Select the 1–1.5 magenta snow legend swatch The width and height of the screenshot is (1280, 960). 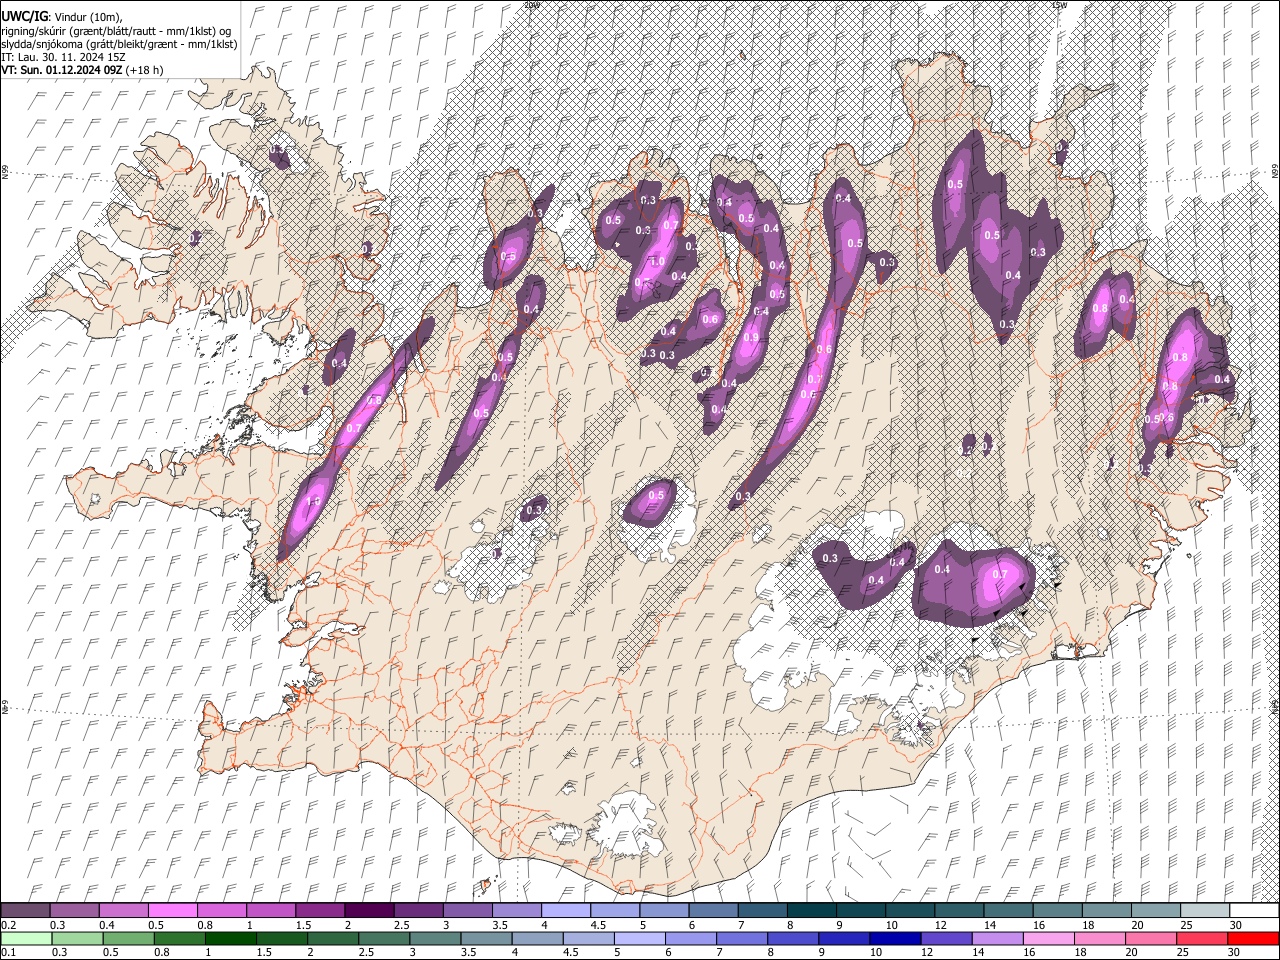(x=271, y=911)
